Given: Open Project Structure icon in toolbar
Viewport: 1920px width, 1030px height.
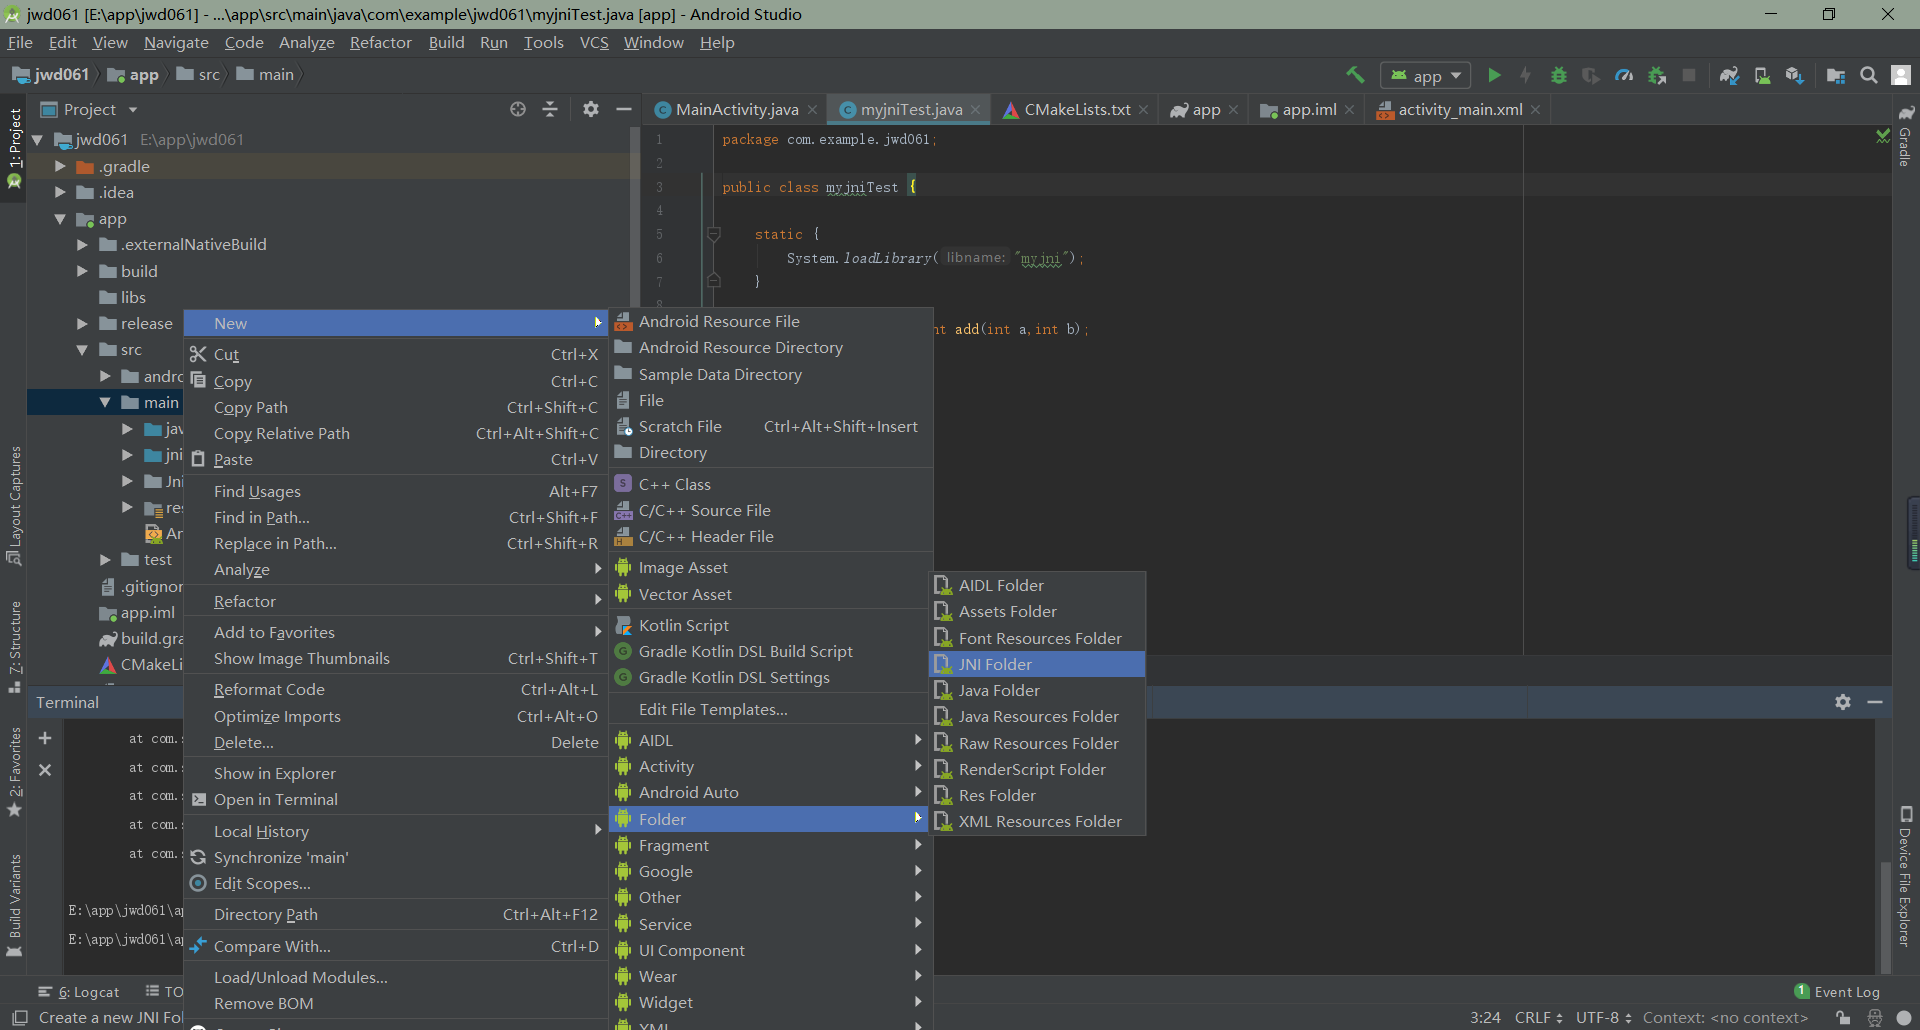Looking at the screenshot, I should [x=1836, y=75].
